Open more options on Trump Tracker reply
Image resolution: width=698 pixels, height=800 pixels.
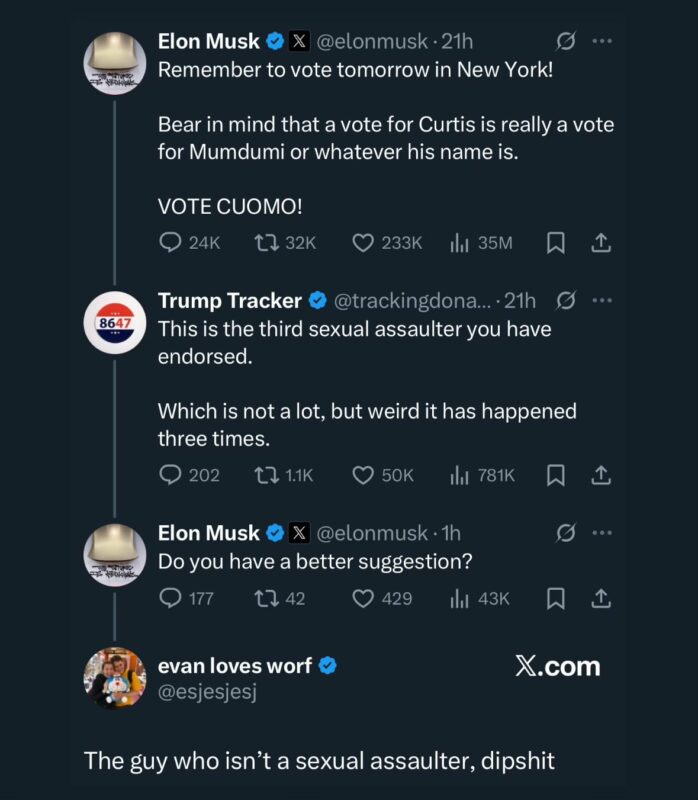(601, 300)
